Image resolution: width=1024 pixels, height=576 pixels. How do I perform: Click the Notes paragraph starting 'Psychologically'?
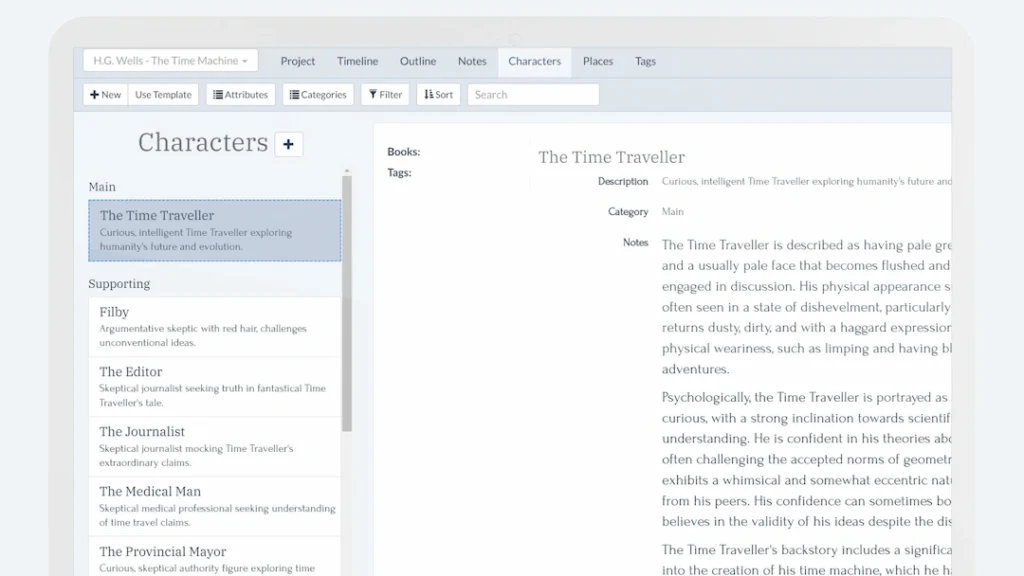[807, 459]
